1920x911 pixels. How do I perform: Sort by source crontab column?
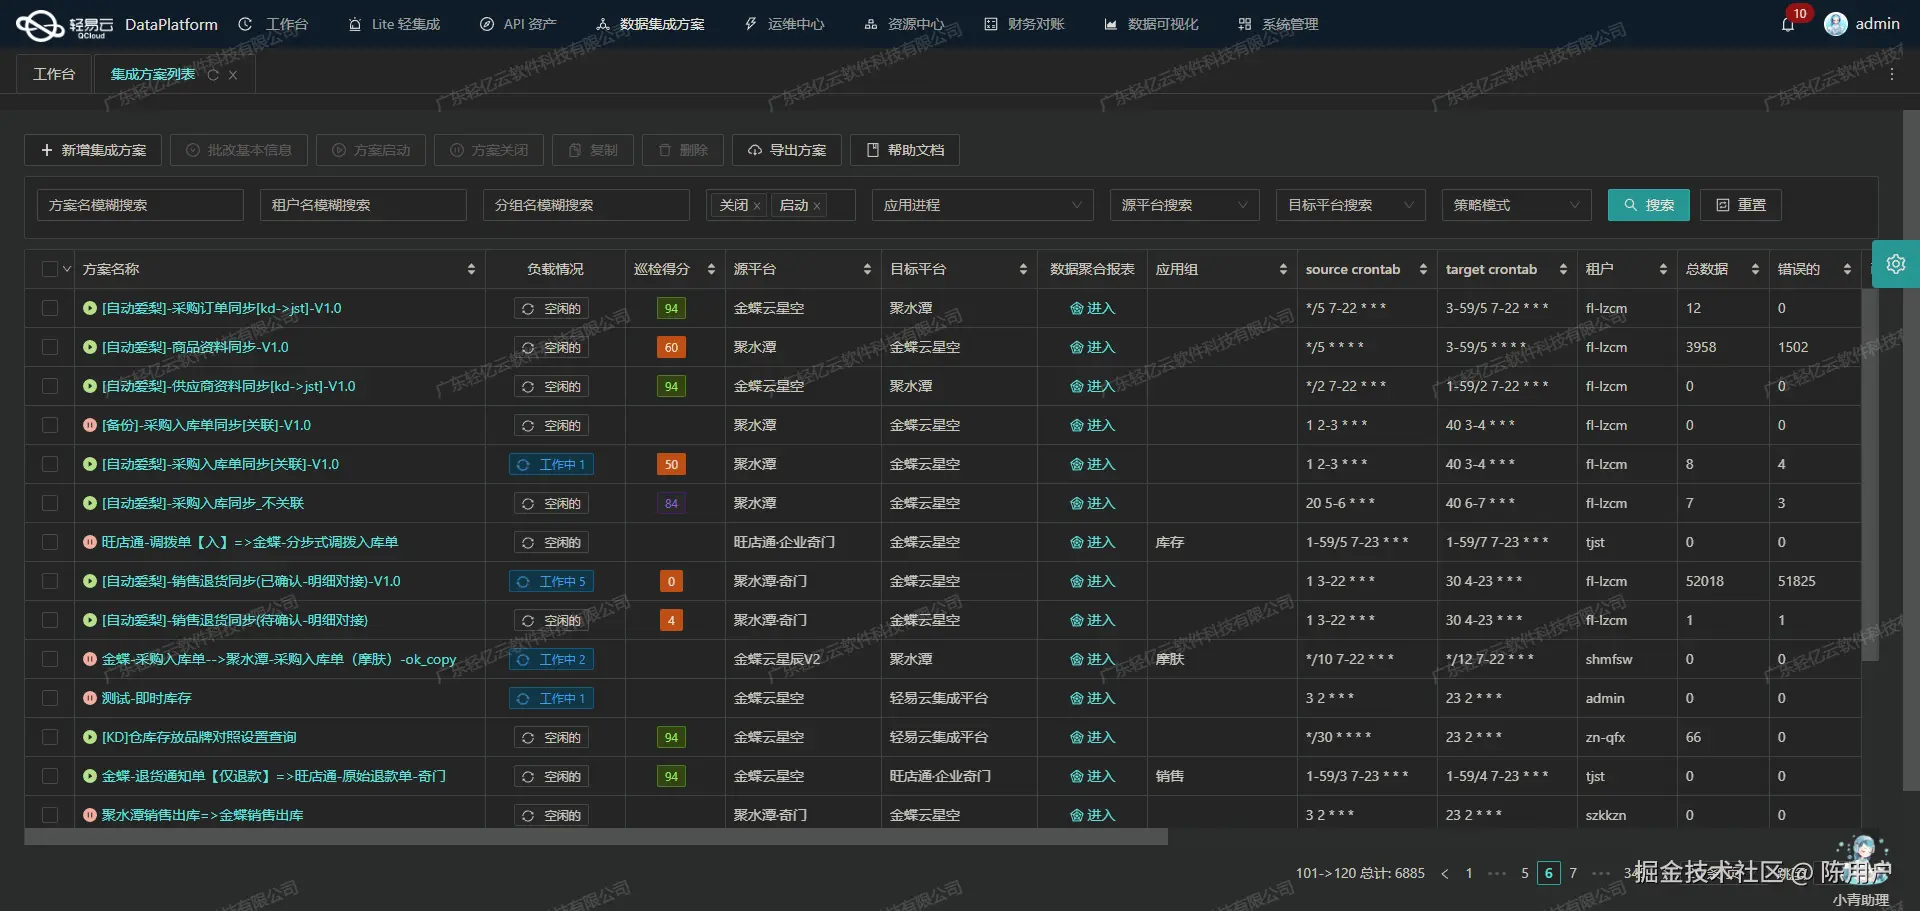coord(1423,269)
